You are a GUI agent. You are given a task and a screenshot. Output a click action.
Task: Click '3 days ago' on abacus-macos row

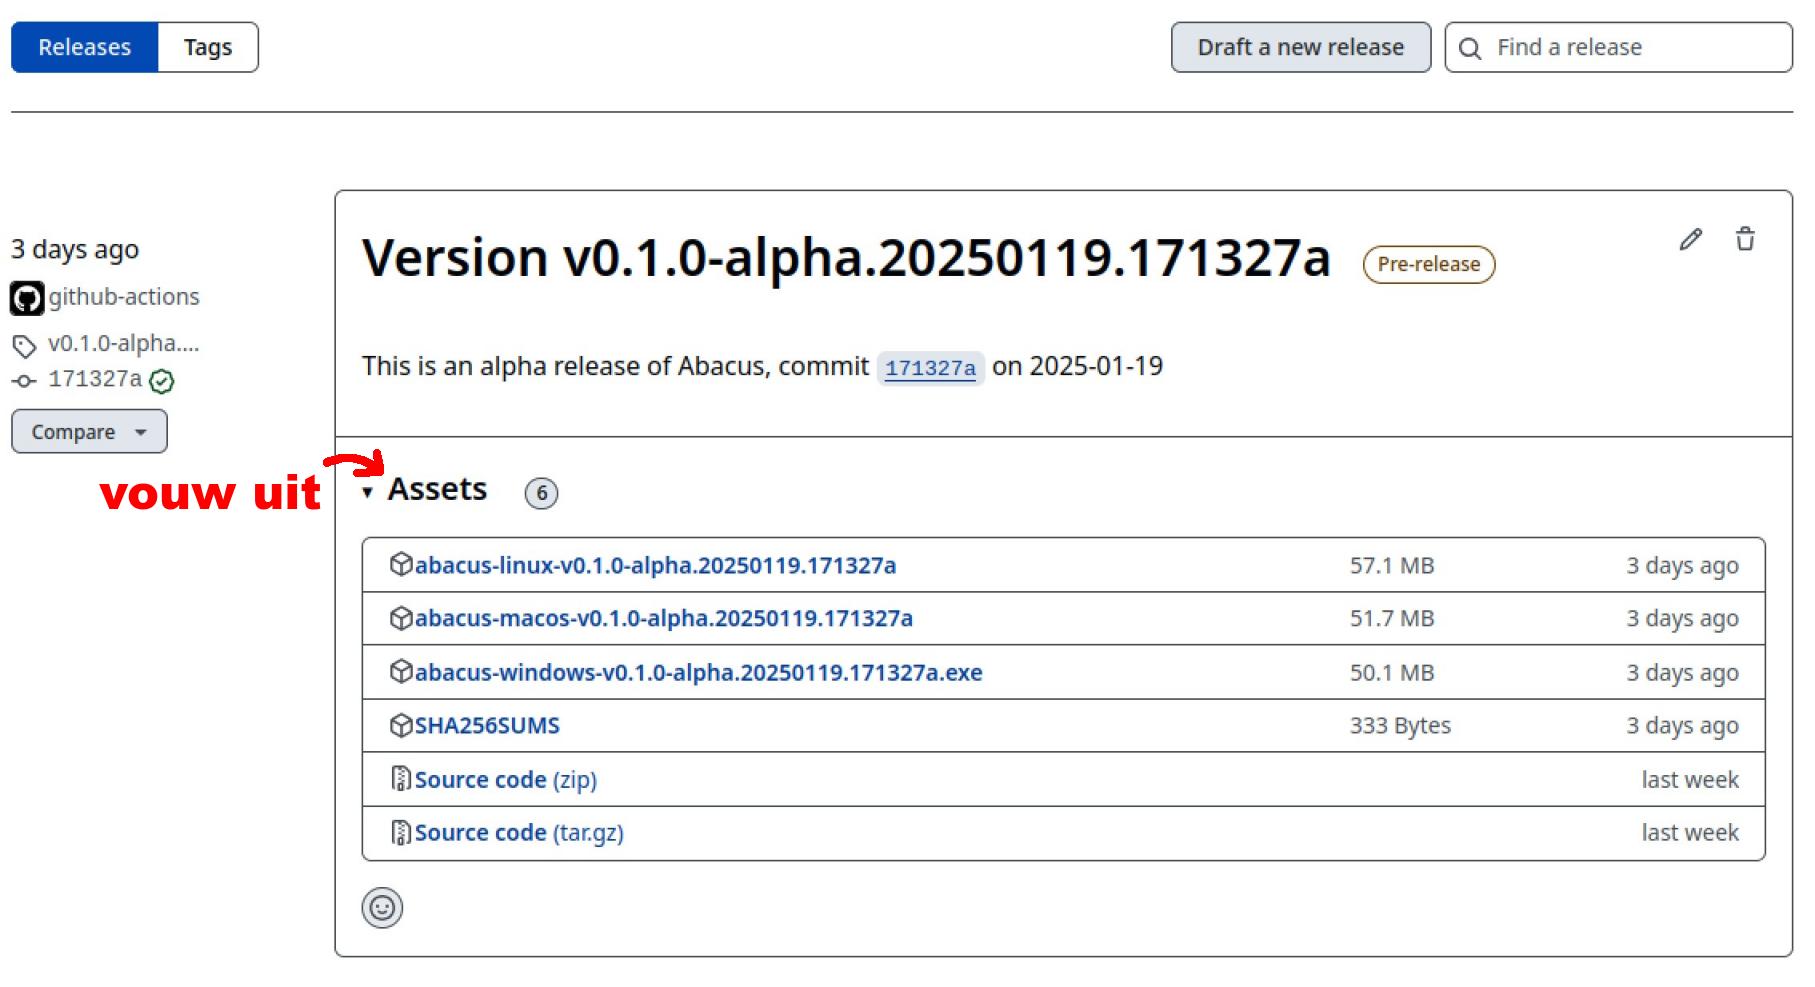[x=1682, y=618]
